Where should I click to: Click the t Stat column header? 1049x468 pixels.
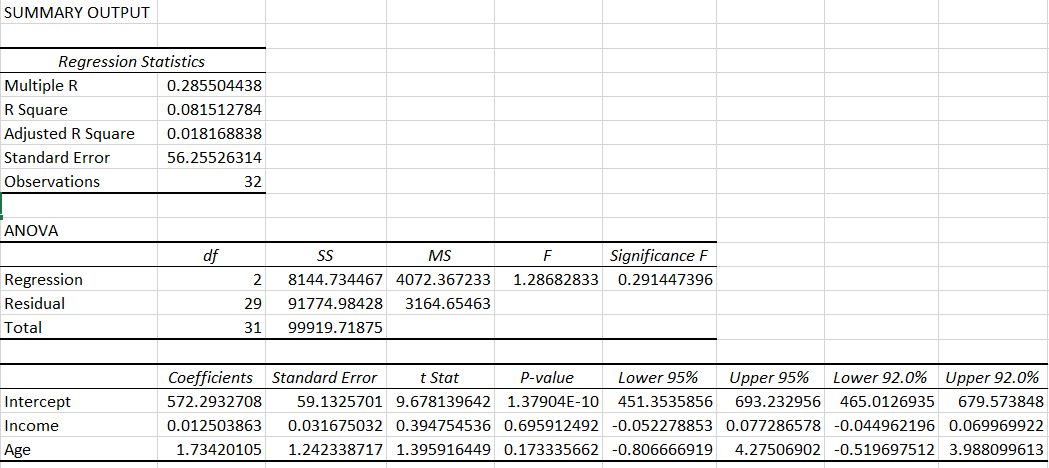point(440,377)
